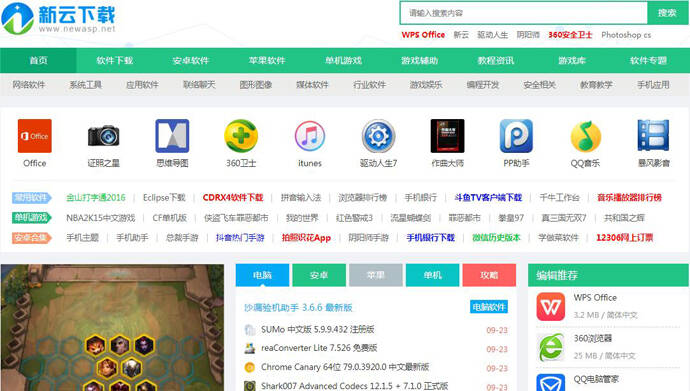Go to 首页 in navigation bar
This screenshot has width=690, height=391.
[x=38, y=60]
